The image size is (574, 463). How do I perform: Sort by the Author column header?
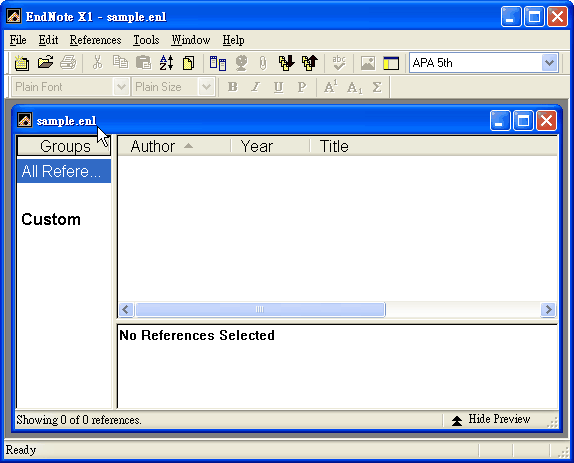point(174,146)
